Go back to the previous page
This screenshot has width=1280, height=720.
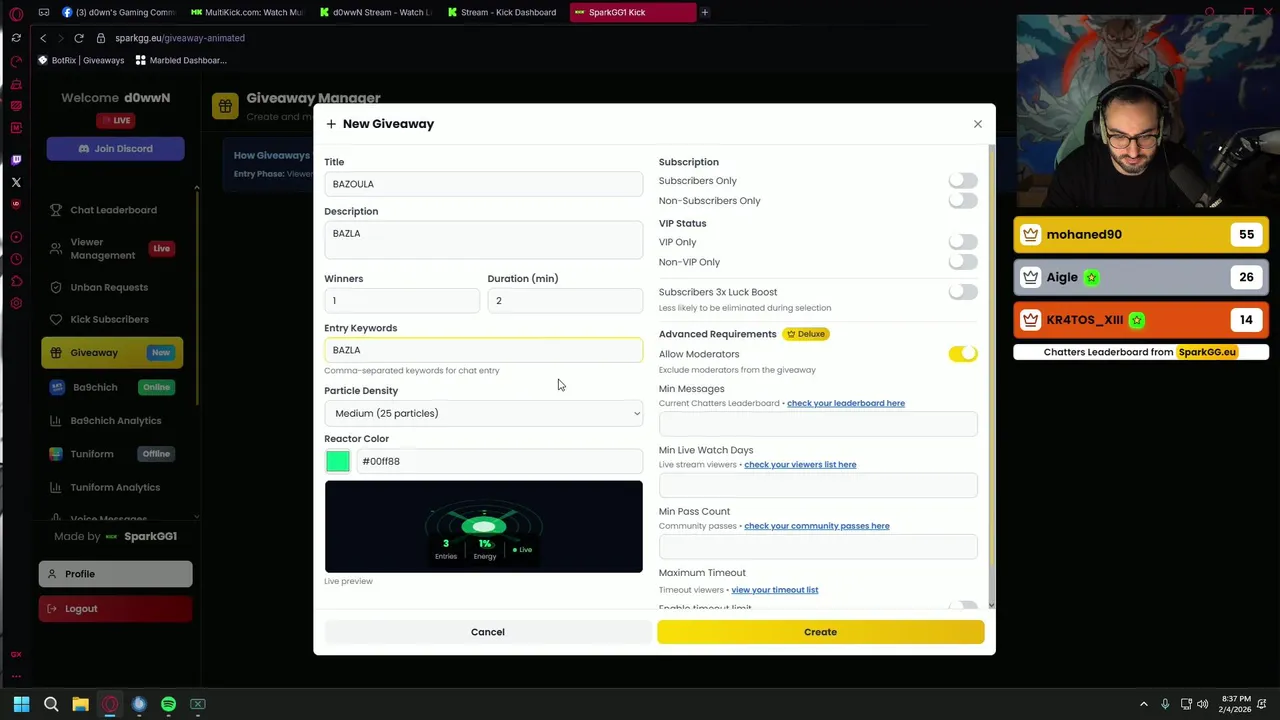pos(43,38)
